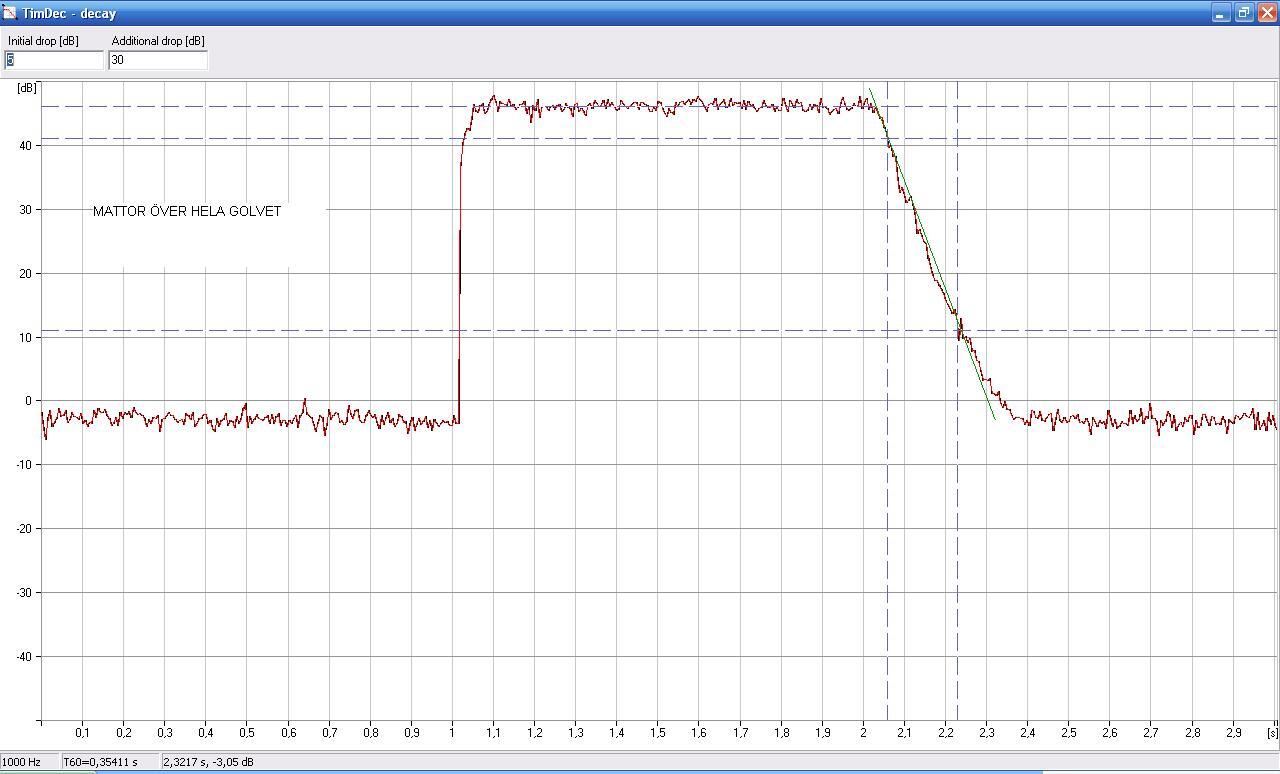Screen dimensions: 1280x774
Task: Click the rising edge of the curve at 1 s
Action: [459, 300]
